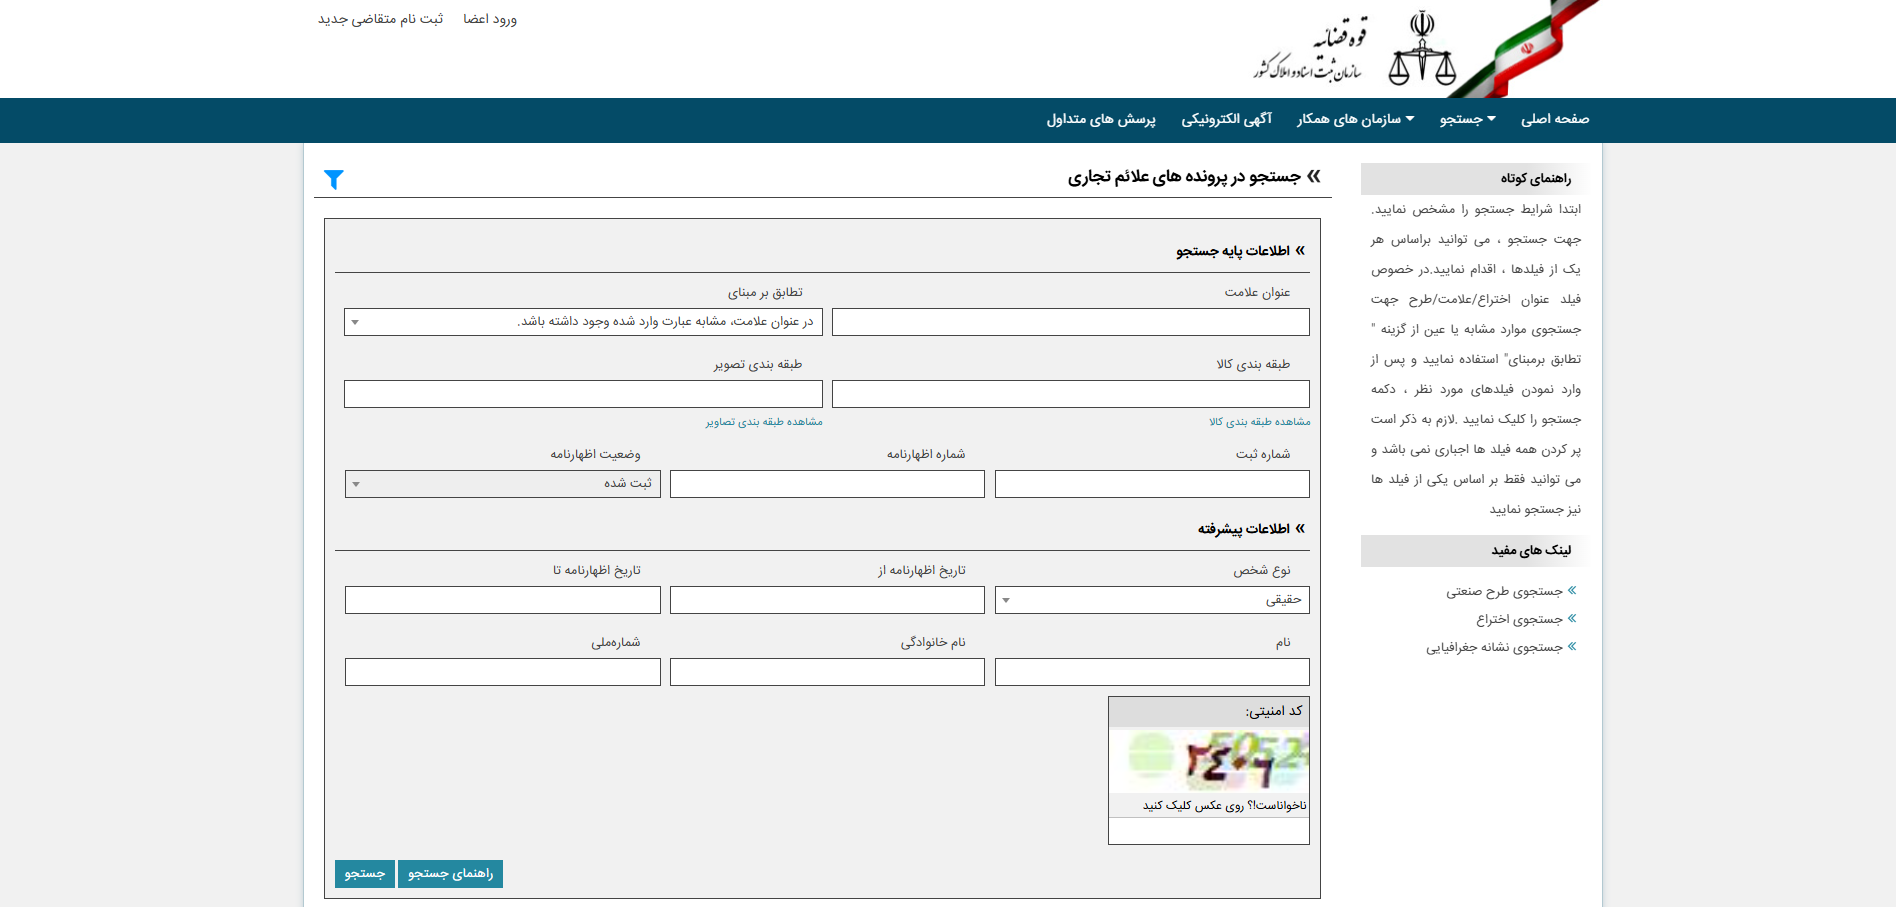The height and width of the screenshot is (907, 1896).
Task: Open the تطابق بر مبنای dropdown
Action: [583, 322]
